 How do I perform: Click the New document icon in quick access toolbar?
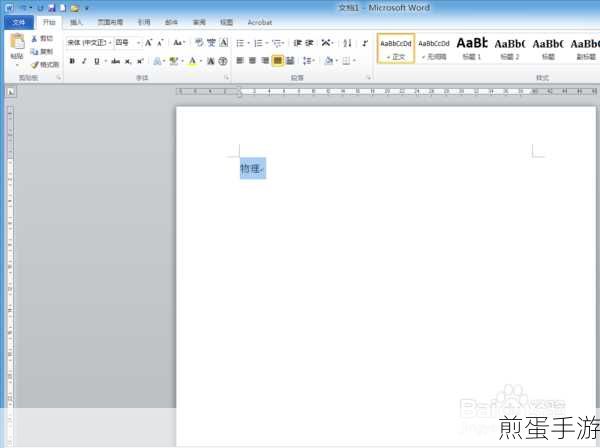tap(63, 8)
